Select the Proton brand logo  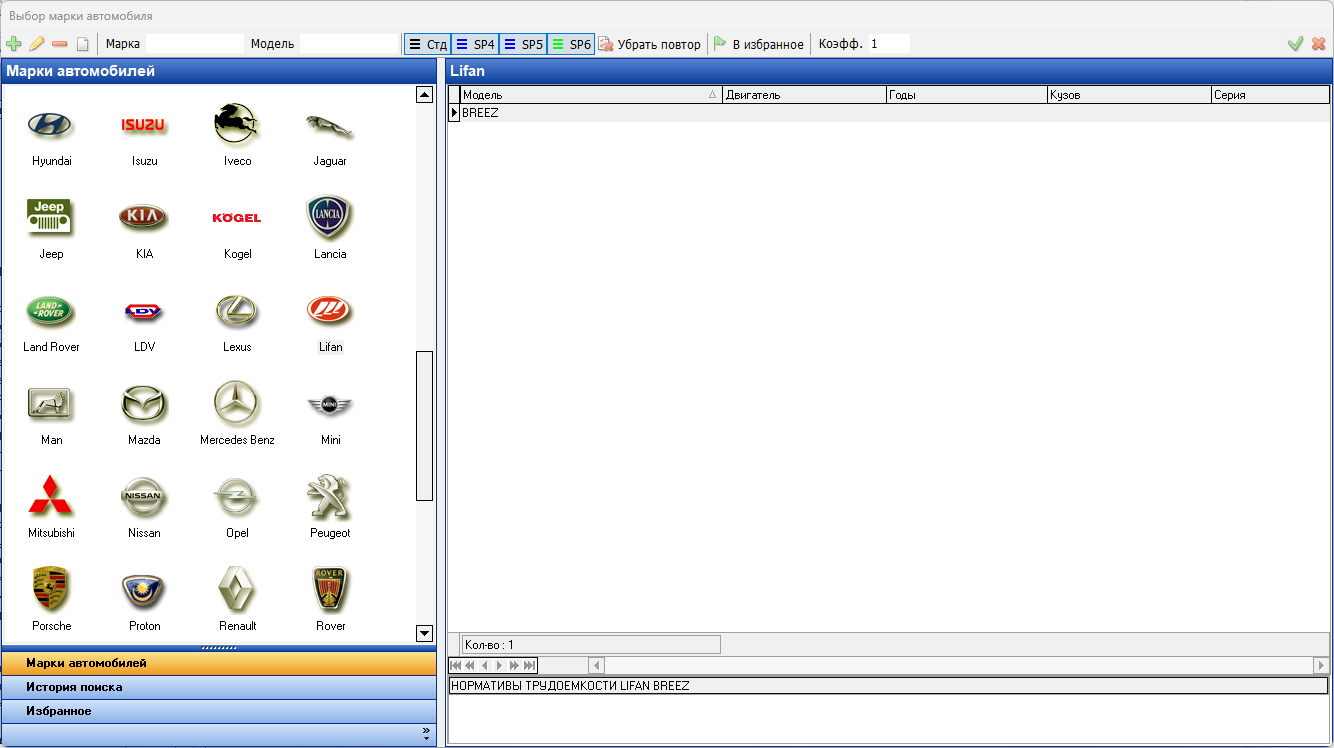tap(144, 590)
